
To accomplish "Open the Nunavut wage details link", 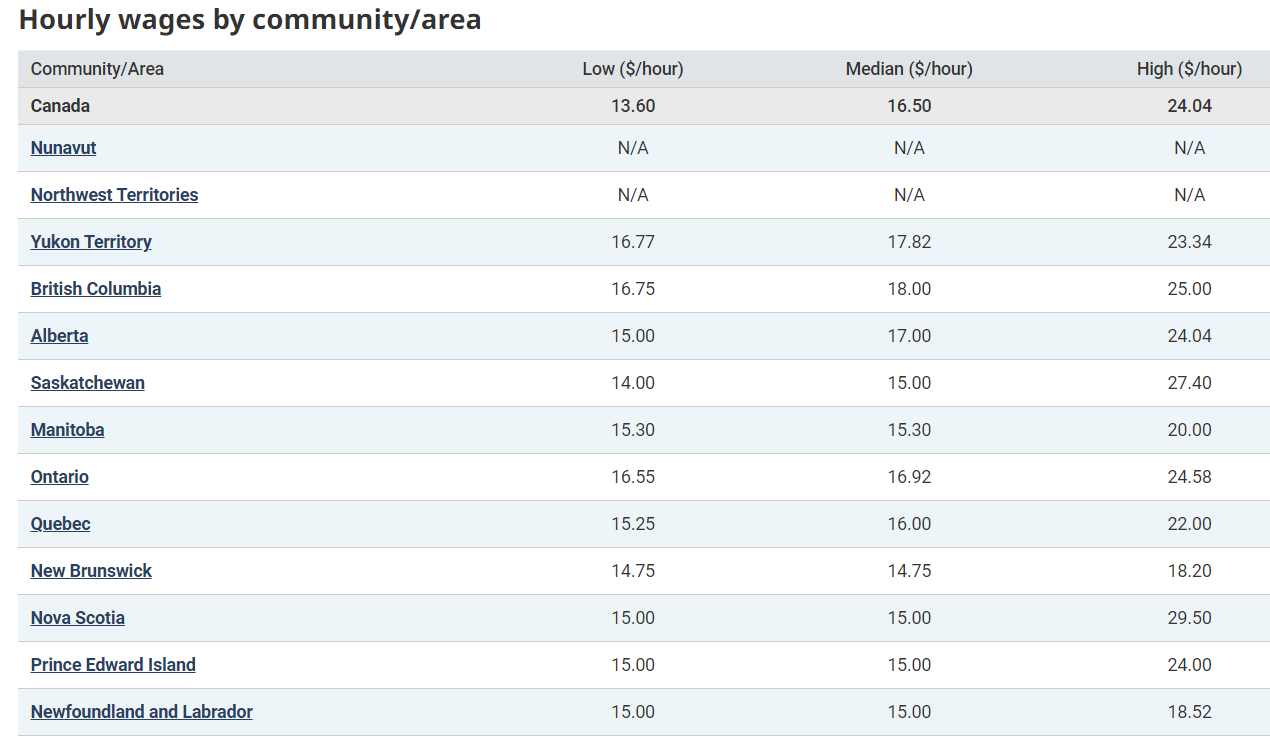I will pyautogui.click(x=63, y=147).
